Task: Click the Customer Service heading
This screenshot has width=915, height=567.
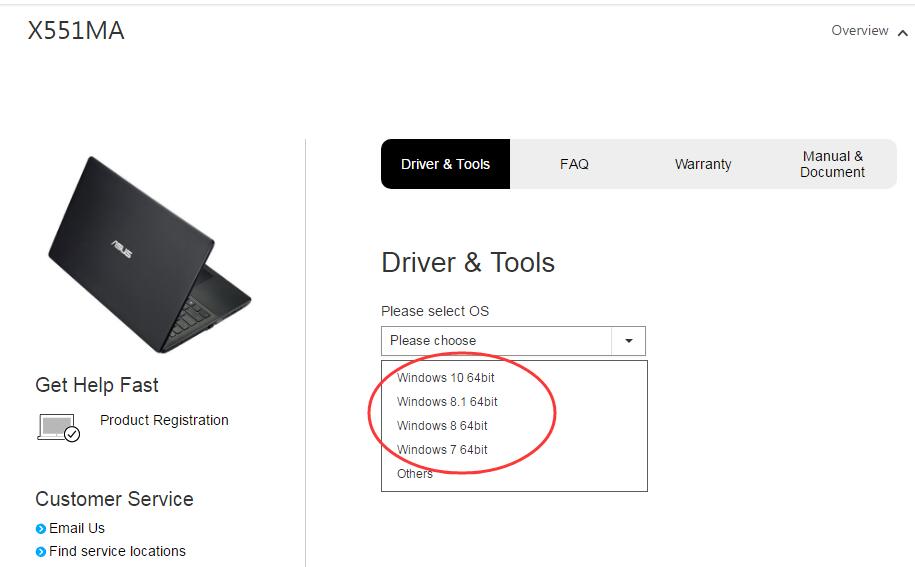Action: [x=114, y=499]
